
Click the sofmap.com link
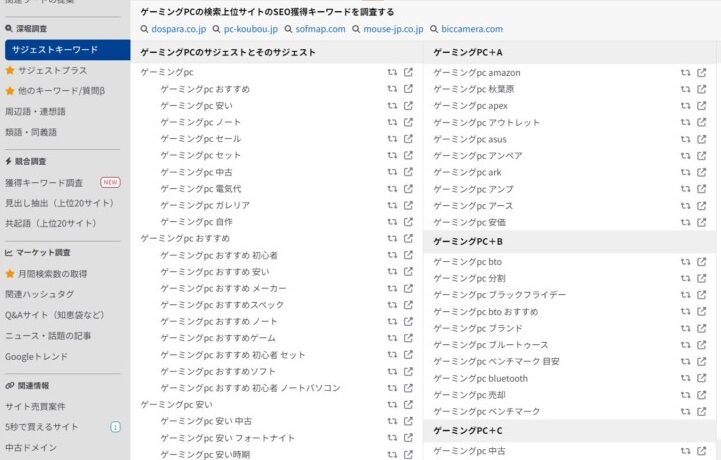(x=320, y=29)
